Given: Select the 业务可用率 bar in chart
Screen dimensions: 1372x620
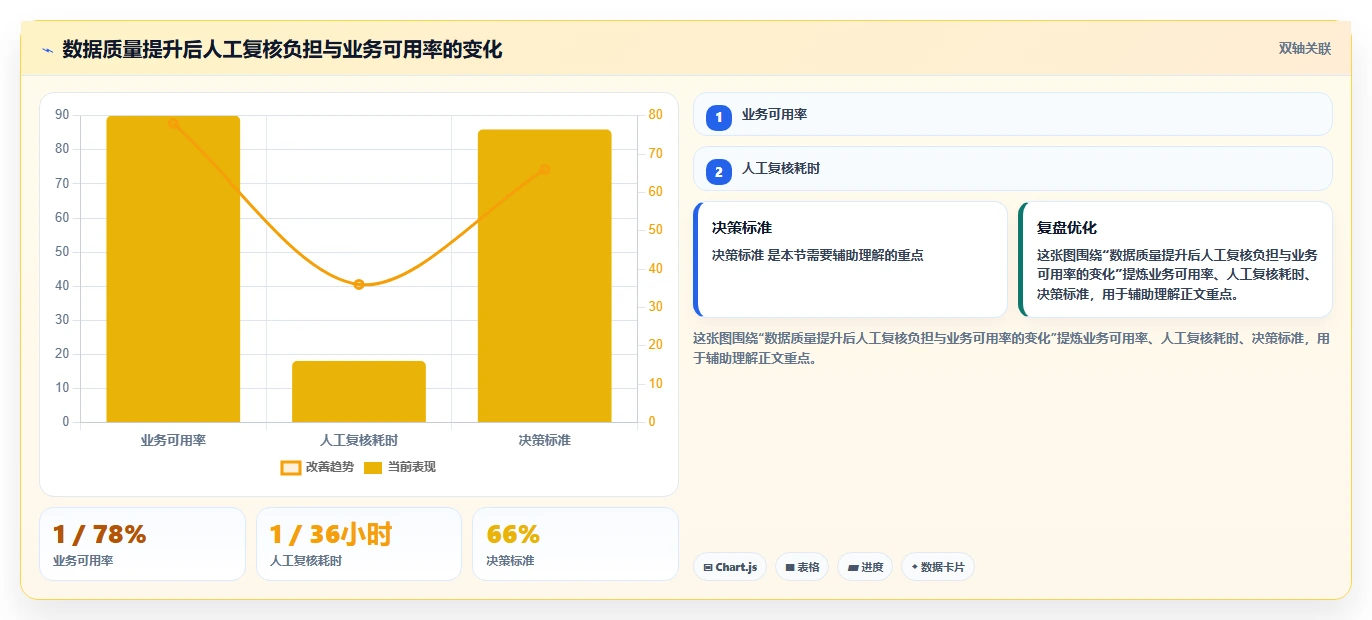Looking at the screenshot, I should (173, 269).
